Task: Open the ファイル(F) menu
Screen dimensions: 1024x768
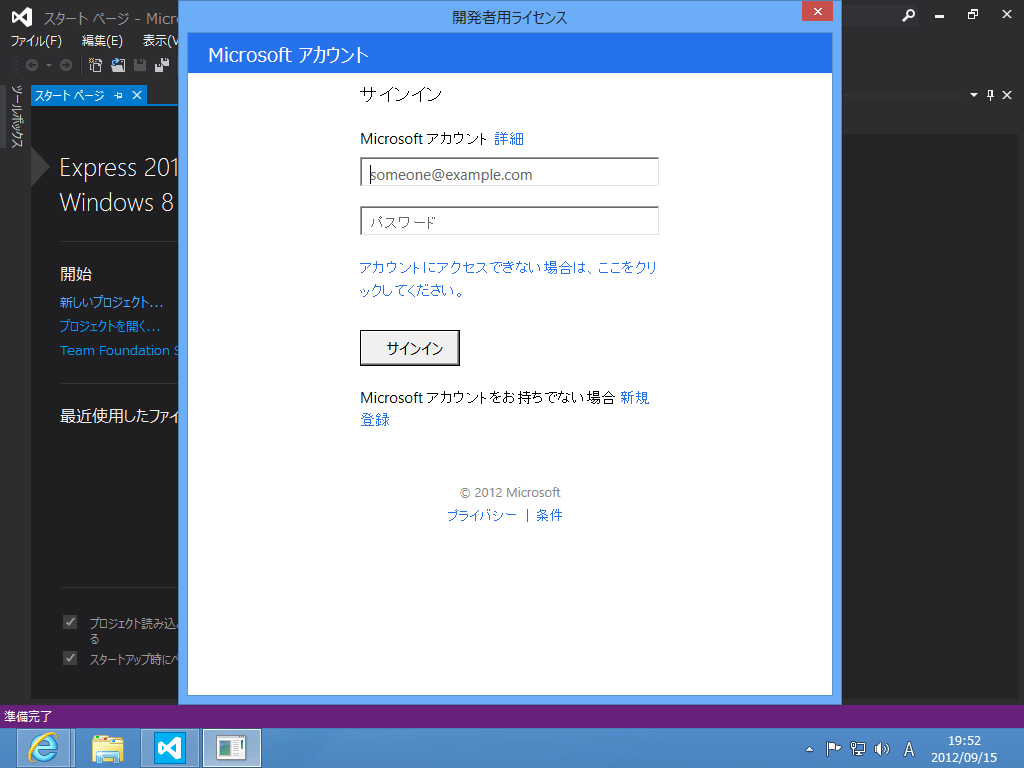Action: pyautogui.click(x=36, y=40)
